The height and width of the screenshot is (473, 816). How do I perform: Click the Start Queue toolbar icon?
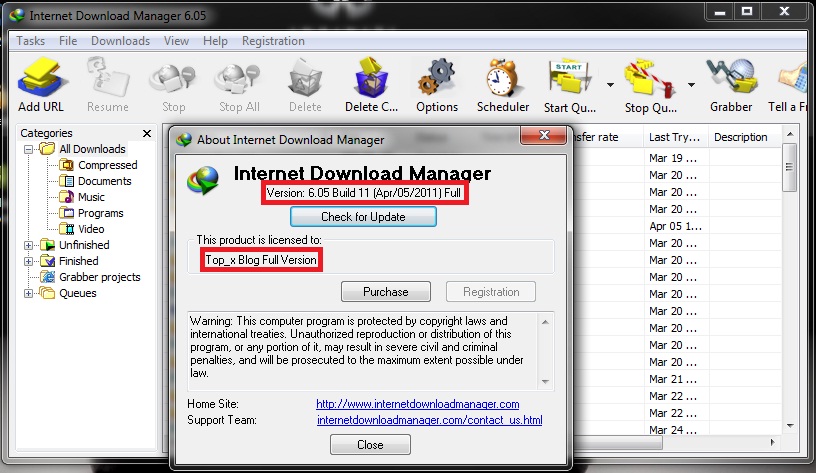click(x=570, y=85)
